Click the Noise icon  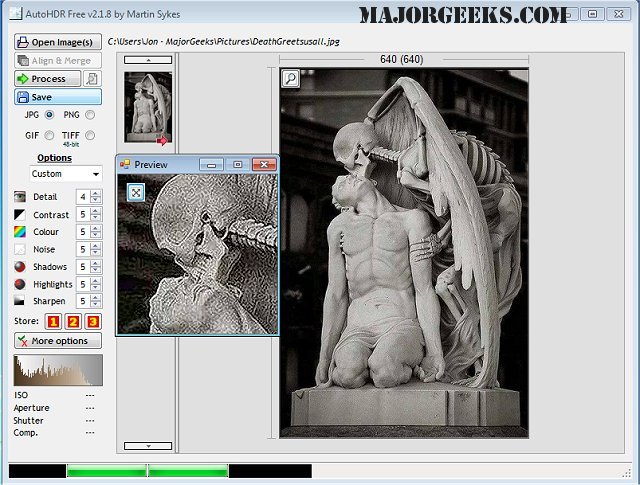pos(20,249)
